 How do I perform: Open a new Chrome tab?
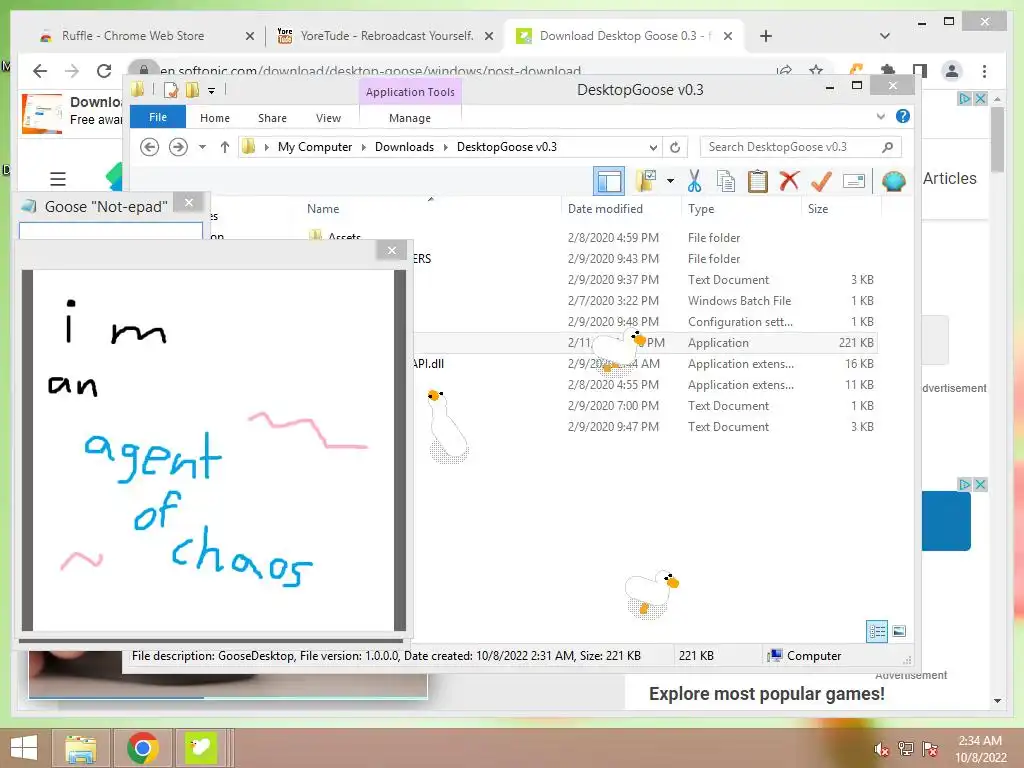point(766,37)
